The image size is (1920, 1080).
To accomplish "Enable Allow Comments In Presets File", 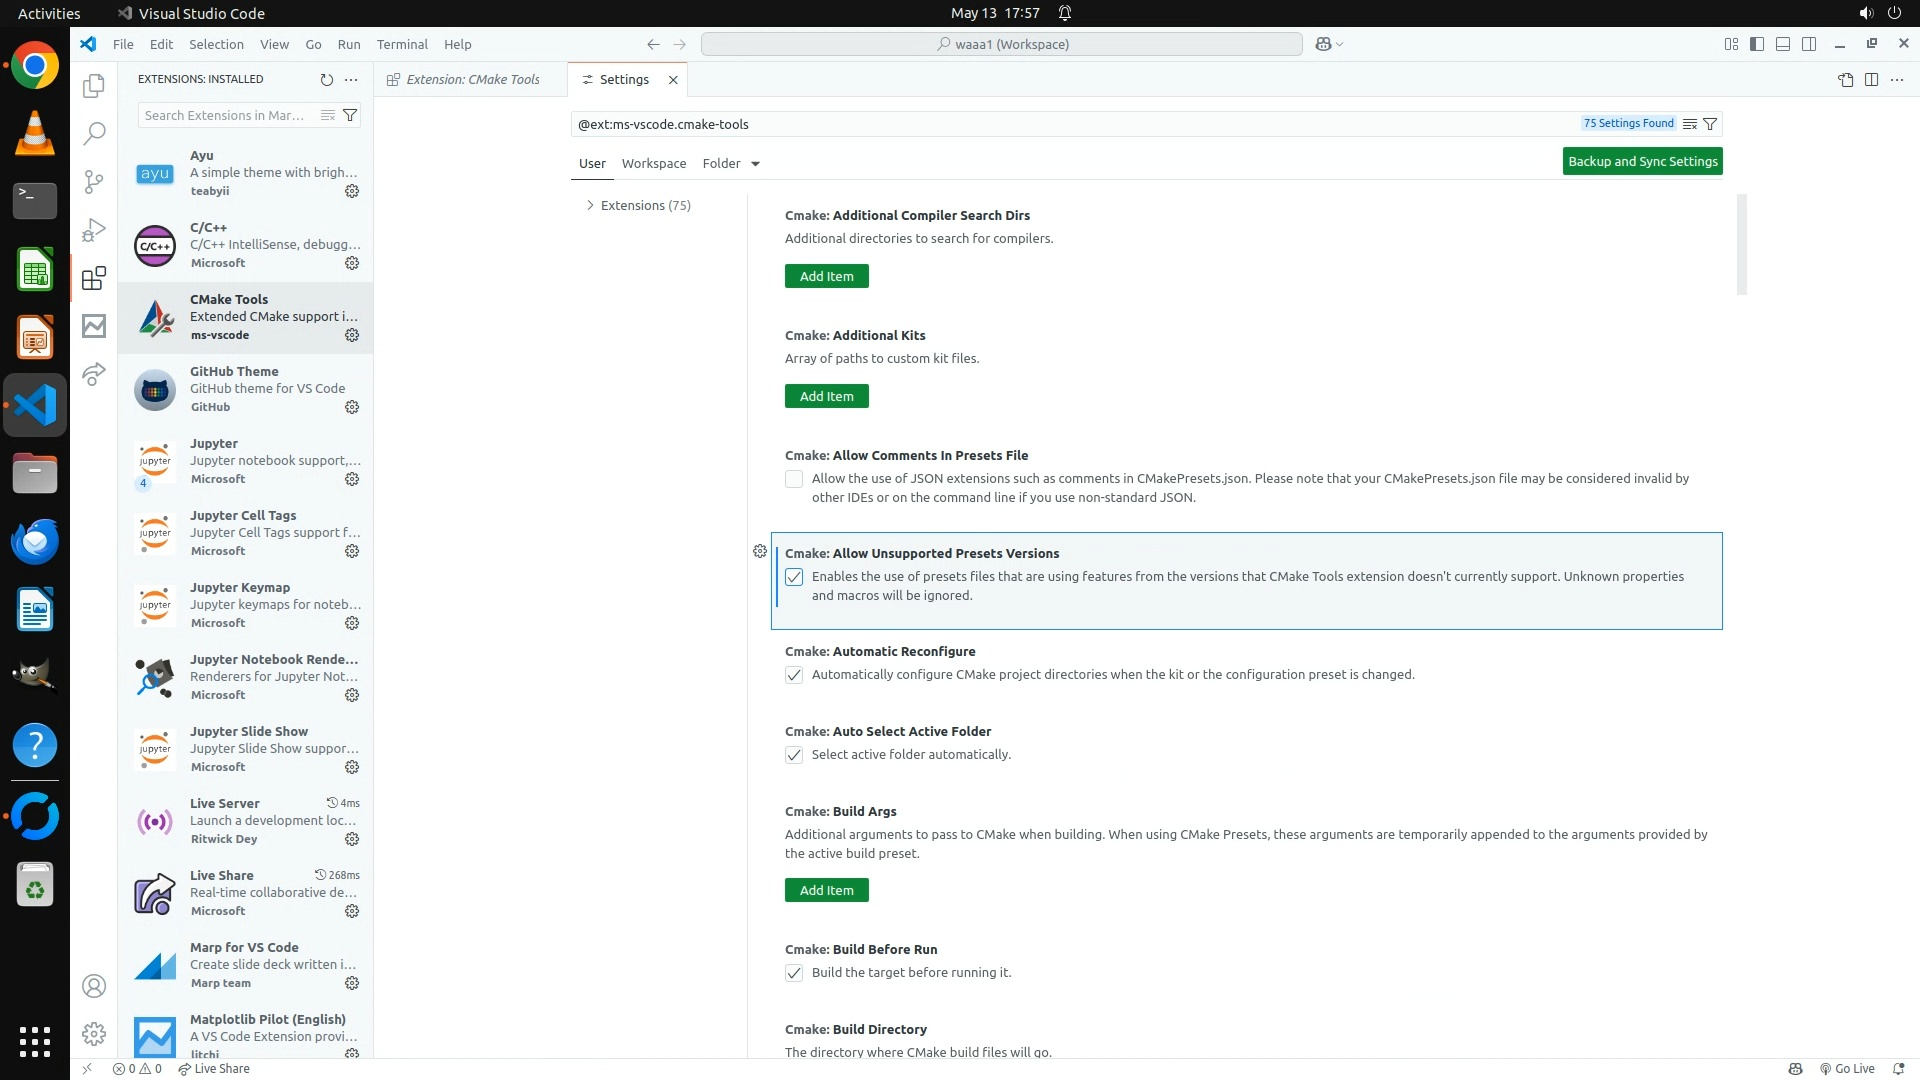I will coord(794,479).
